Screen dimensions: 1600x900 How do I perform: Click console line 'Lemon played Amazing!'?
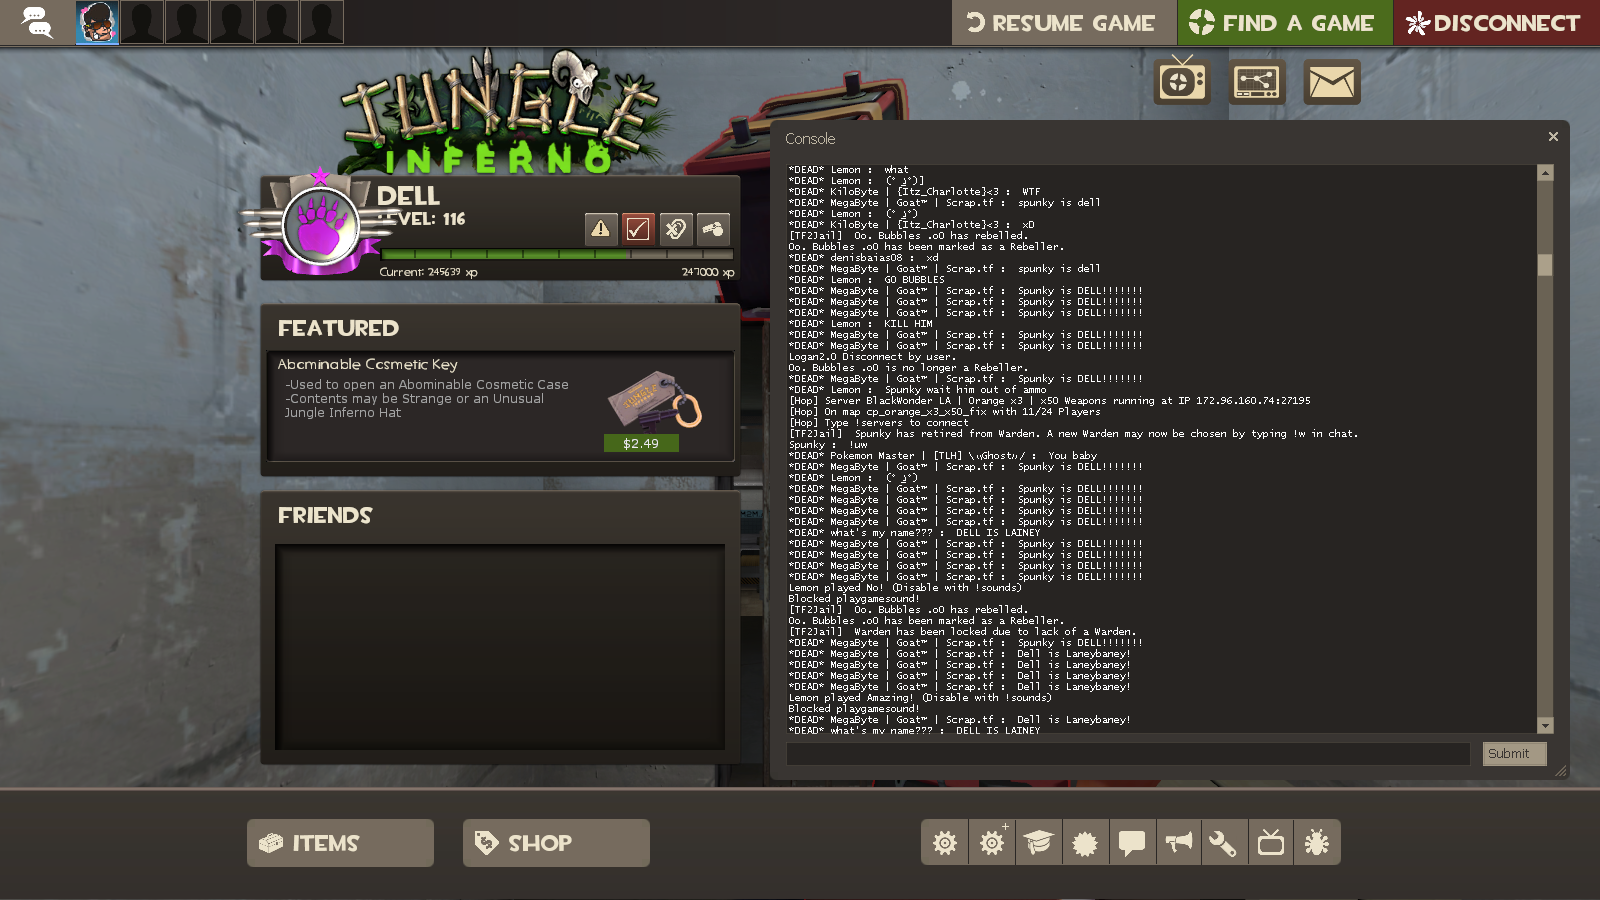click(x=920, y=698)
